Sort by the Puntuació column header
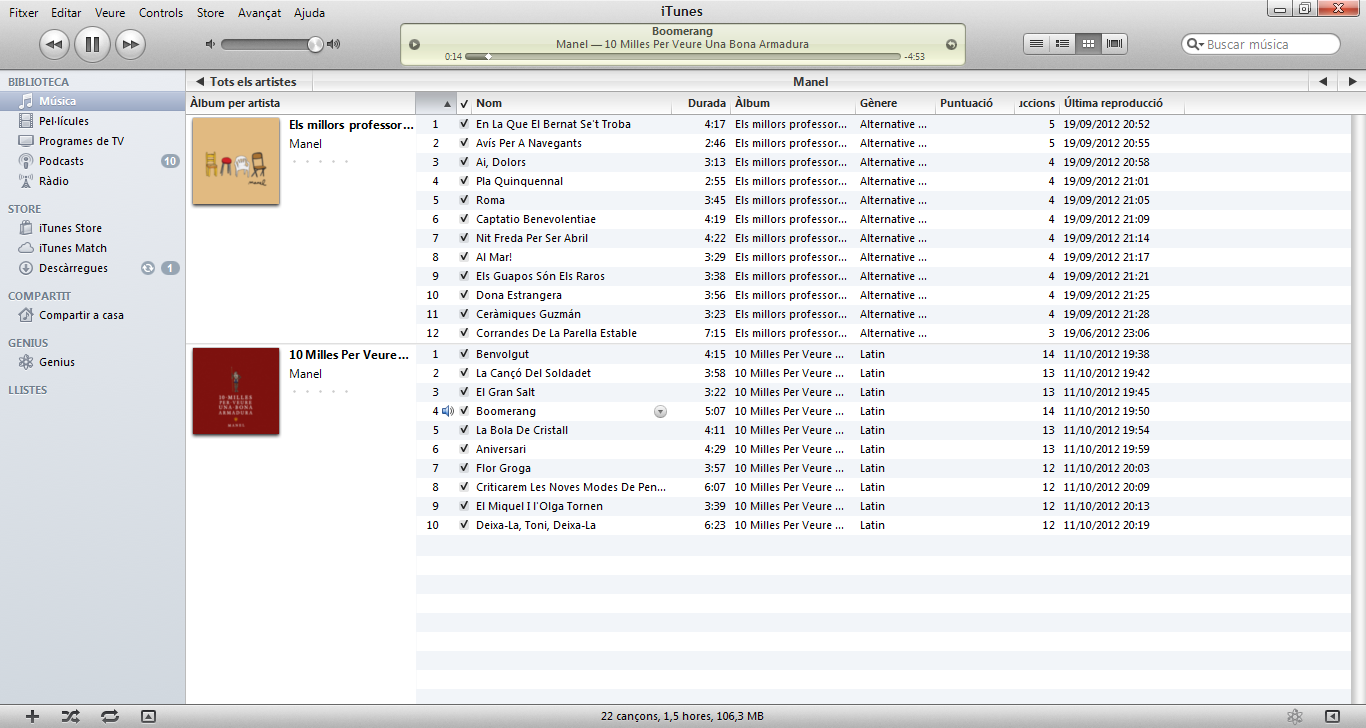 975,103
